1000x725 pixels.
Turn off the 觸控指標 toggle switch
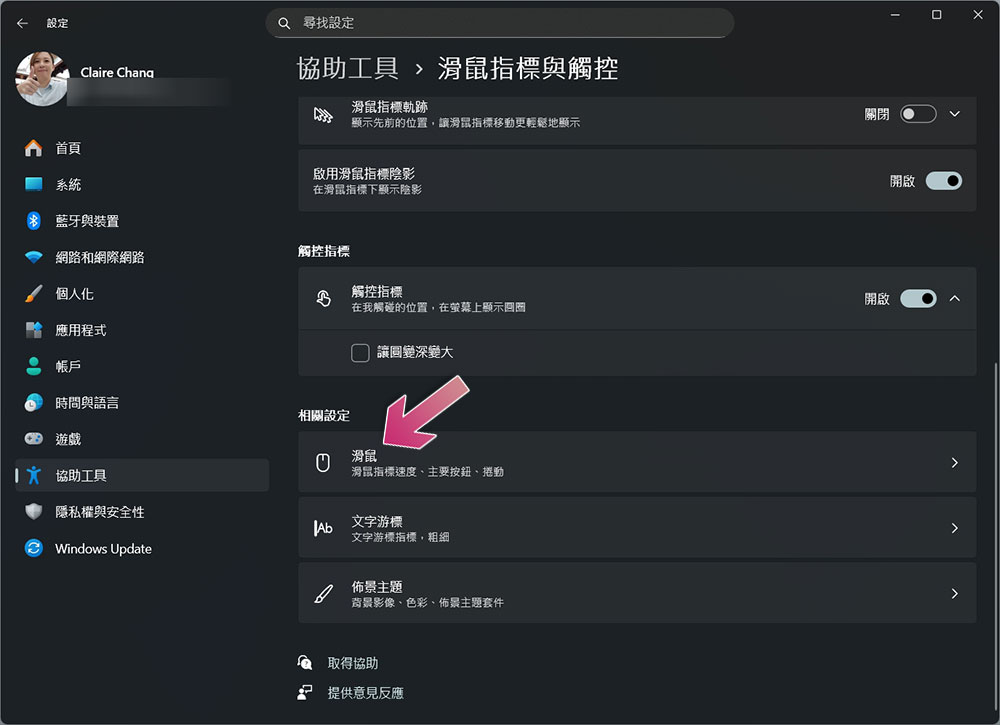point(918,298)
